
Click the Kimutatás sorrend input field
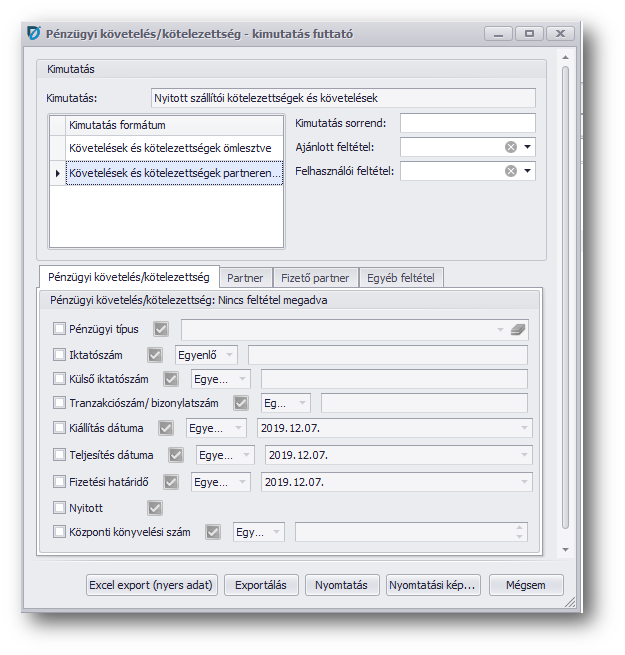467,123
